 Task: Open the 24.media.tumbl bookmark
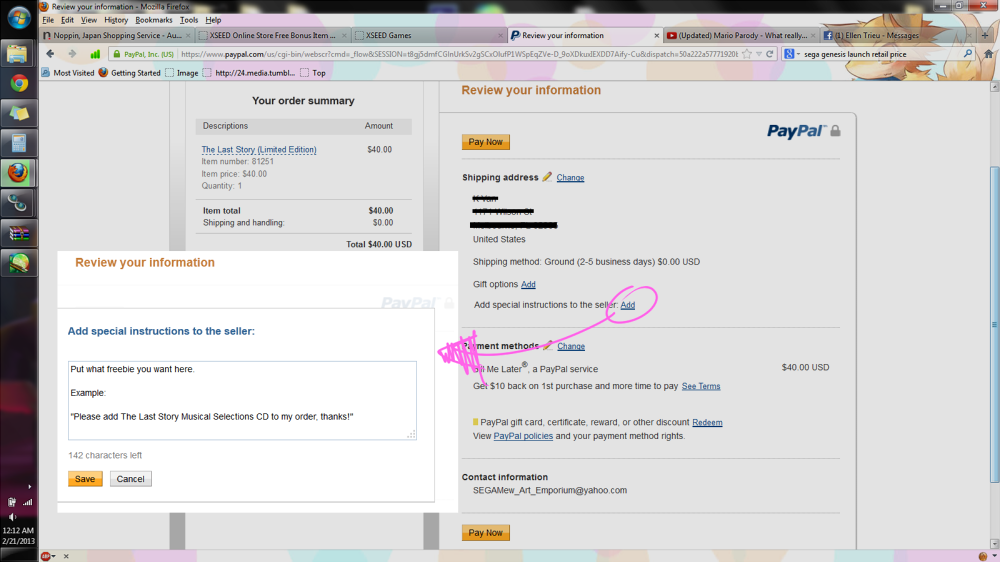click(x=249, y=73)
